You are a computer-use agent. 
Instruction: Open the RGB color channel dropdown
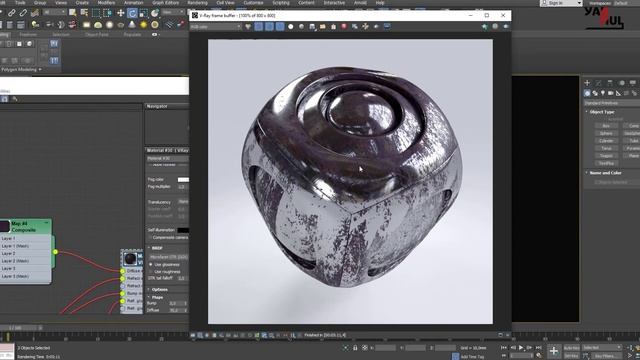coord(216,27)
